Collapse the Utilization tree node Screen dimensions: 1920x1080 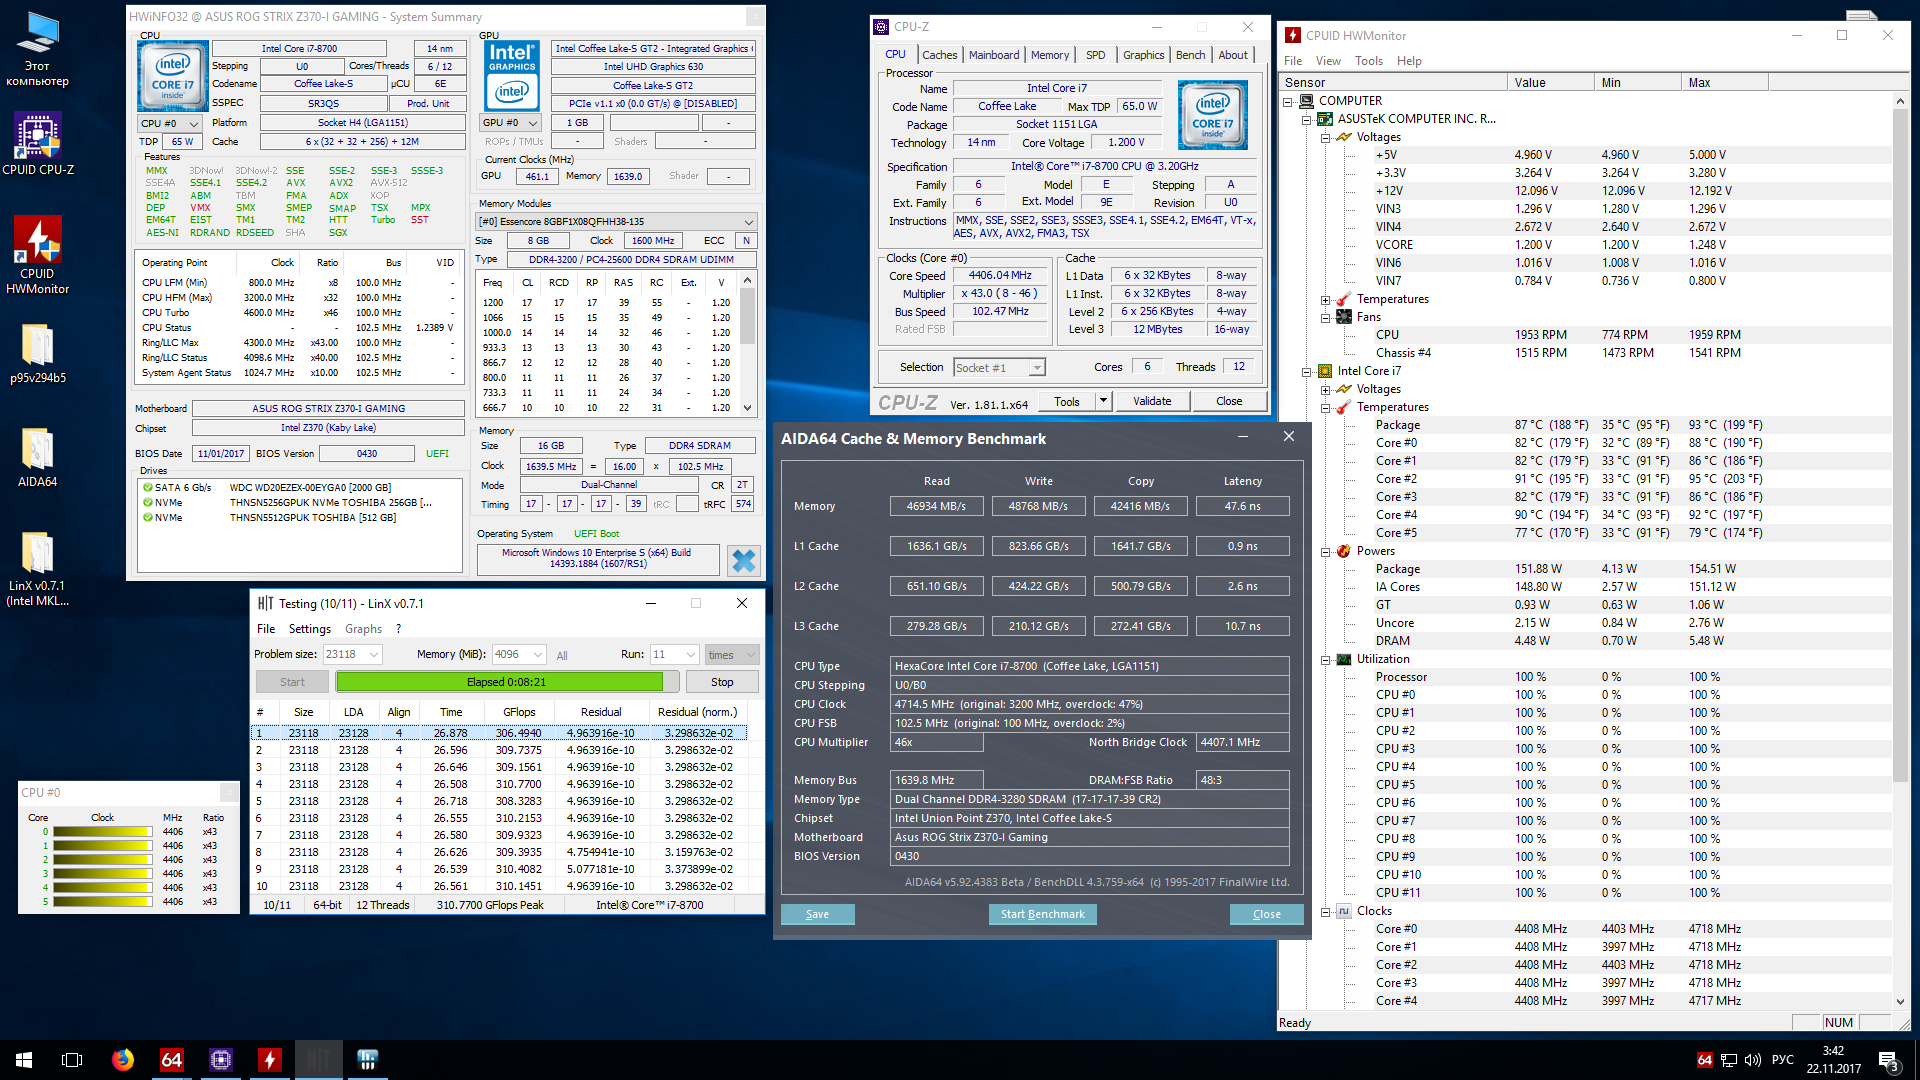pos(1326,660)
